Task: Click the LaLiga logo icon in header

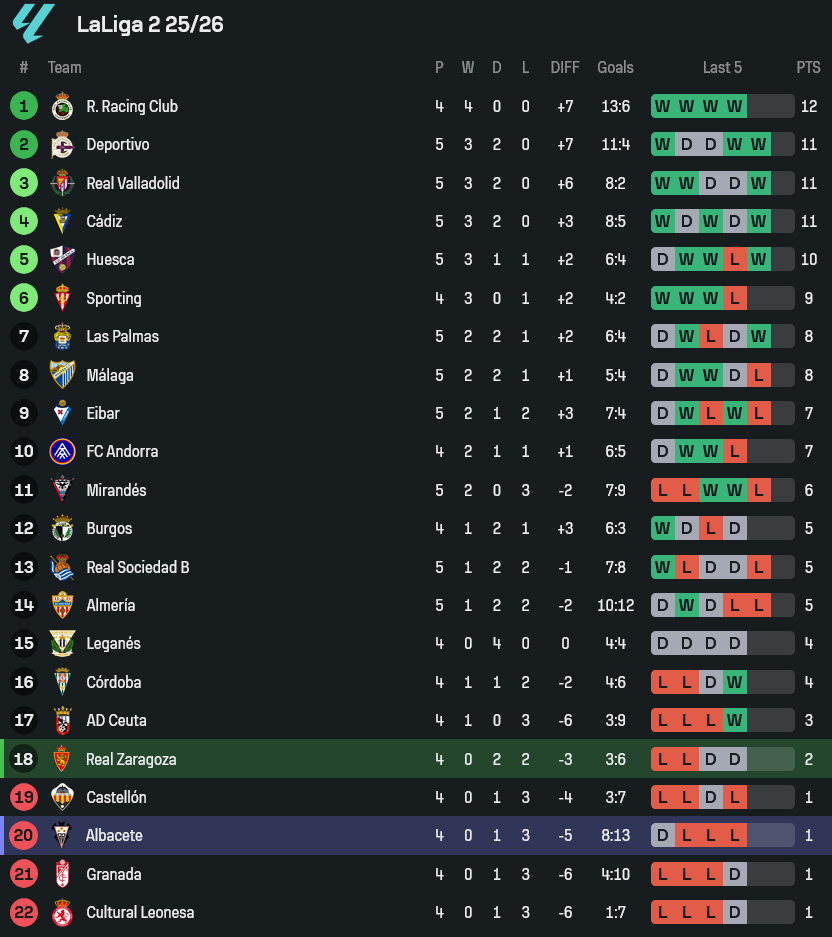Action: 33,24
